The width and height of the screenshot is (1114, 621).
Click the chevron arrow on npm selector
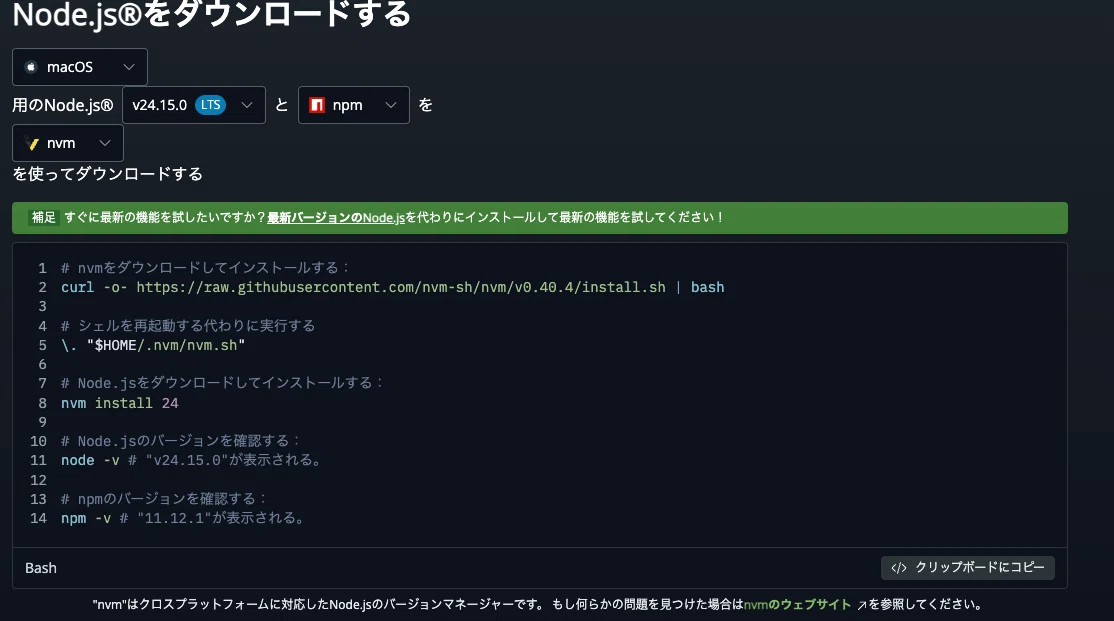(x=391, y=105)
